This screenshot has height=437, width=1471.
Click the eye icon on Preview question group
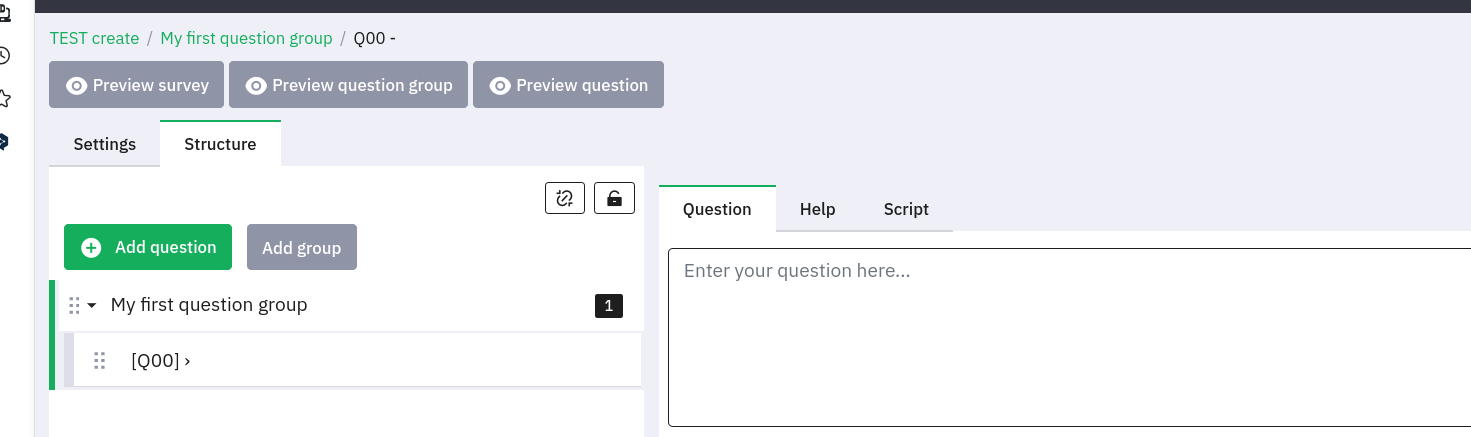(x=256, y=86)
